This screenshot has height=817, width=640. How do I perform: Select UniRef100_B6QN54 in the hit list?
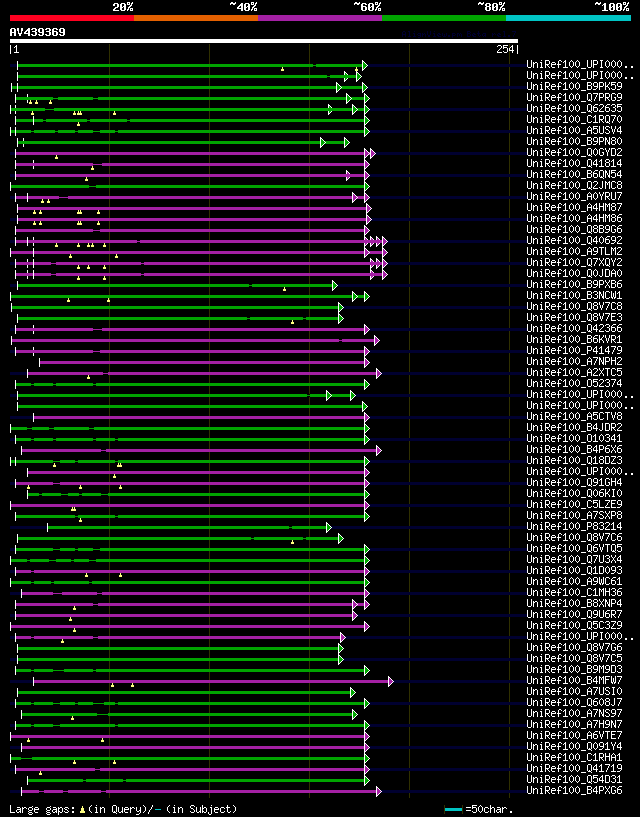574,174
